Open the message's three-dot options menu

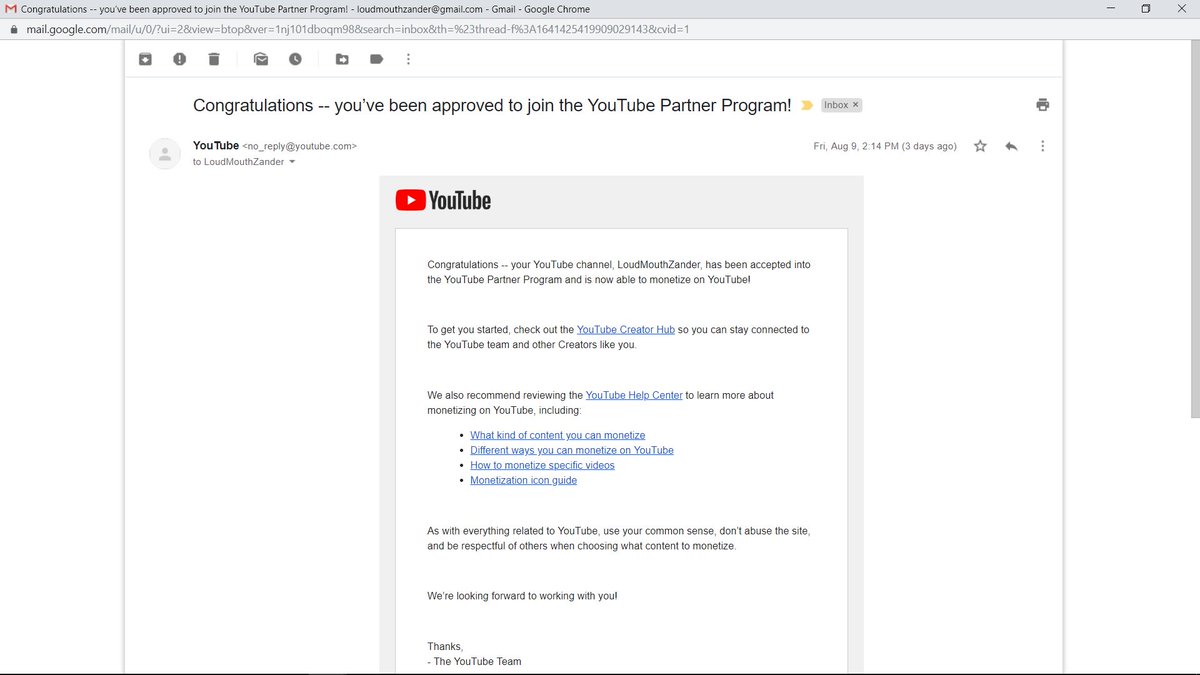[x=1043, y=146]
